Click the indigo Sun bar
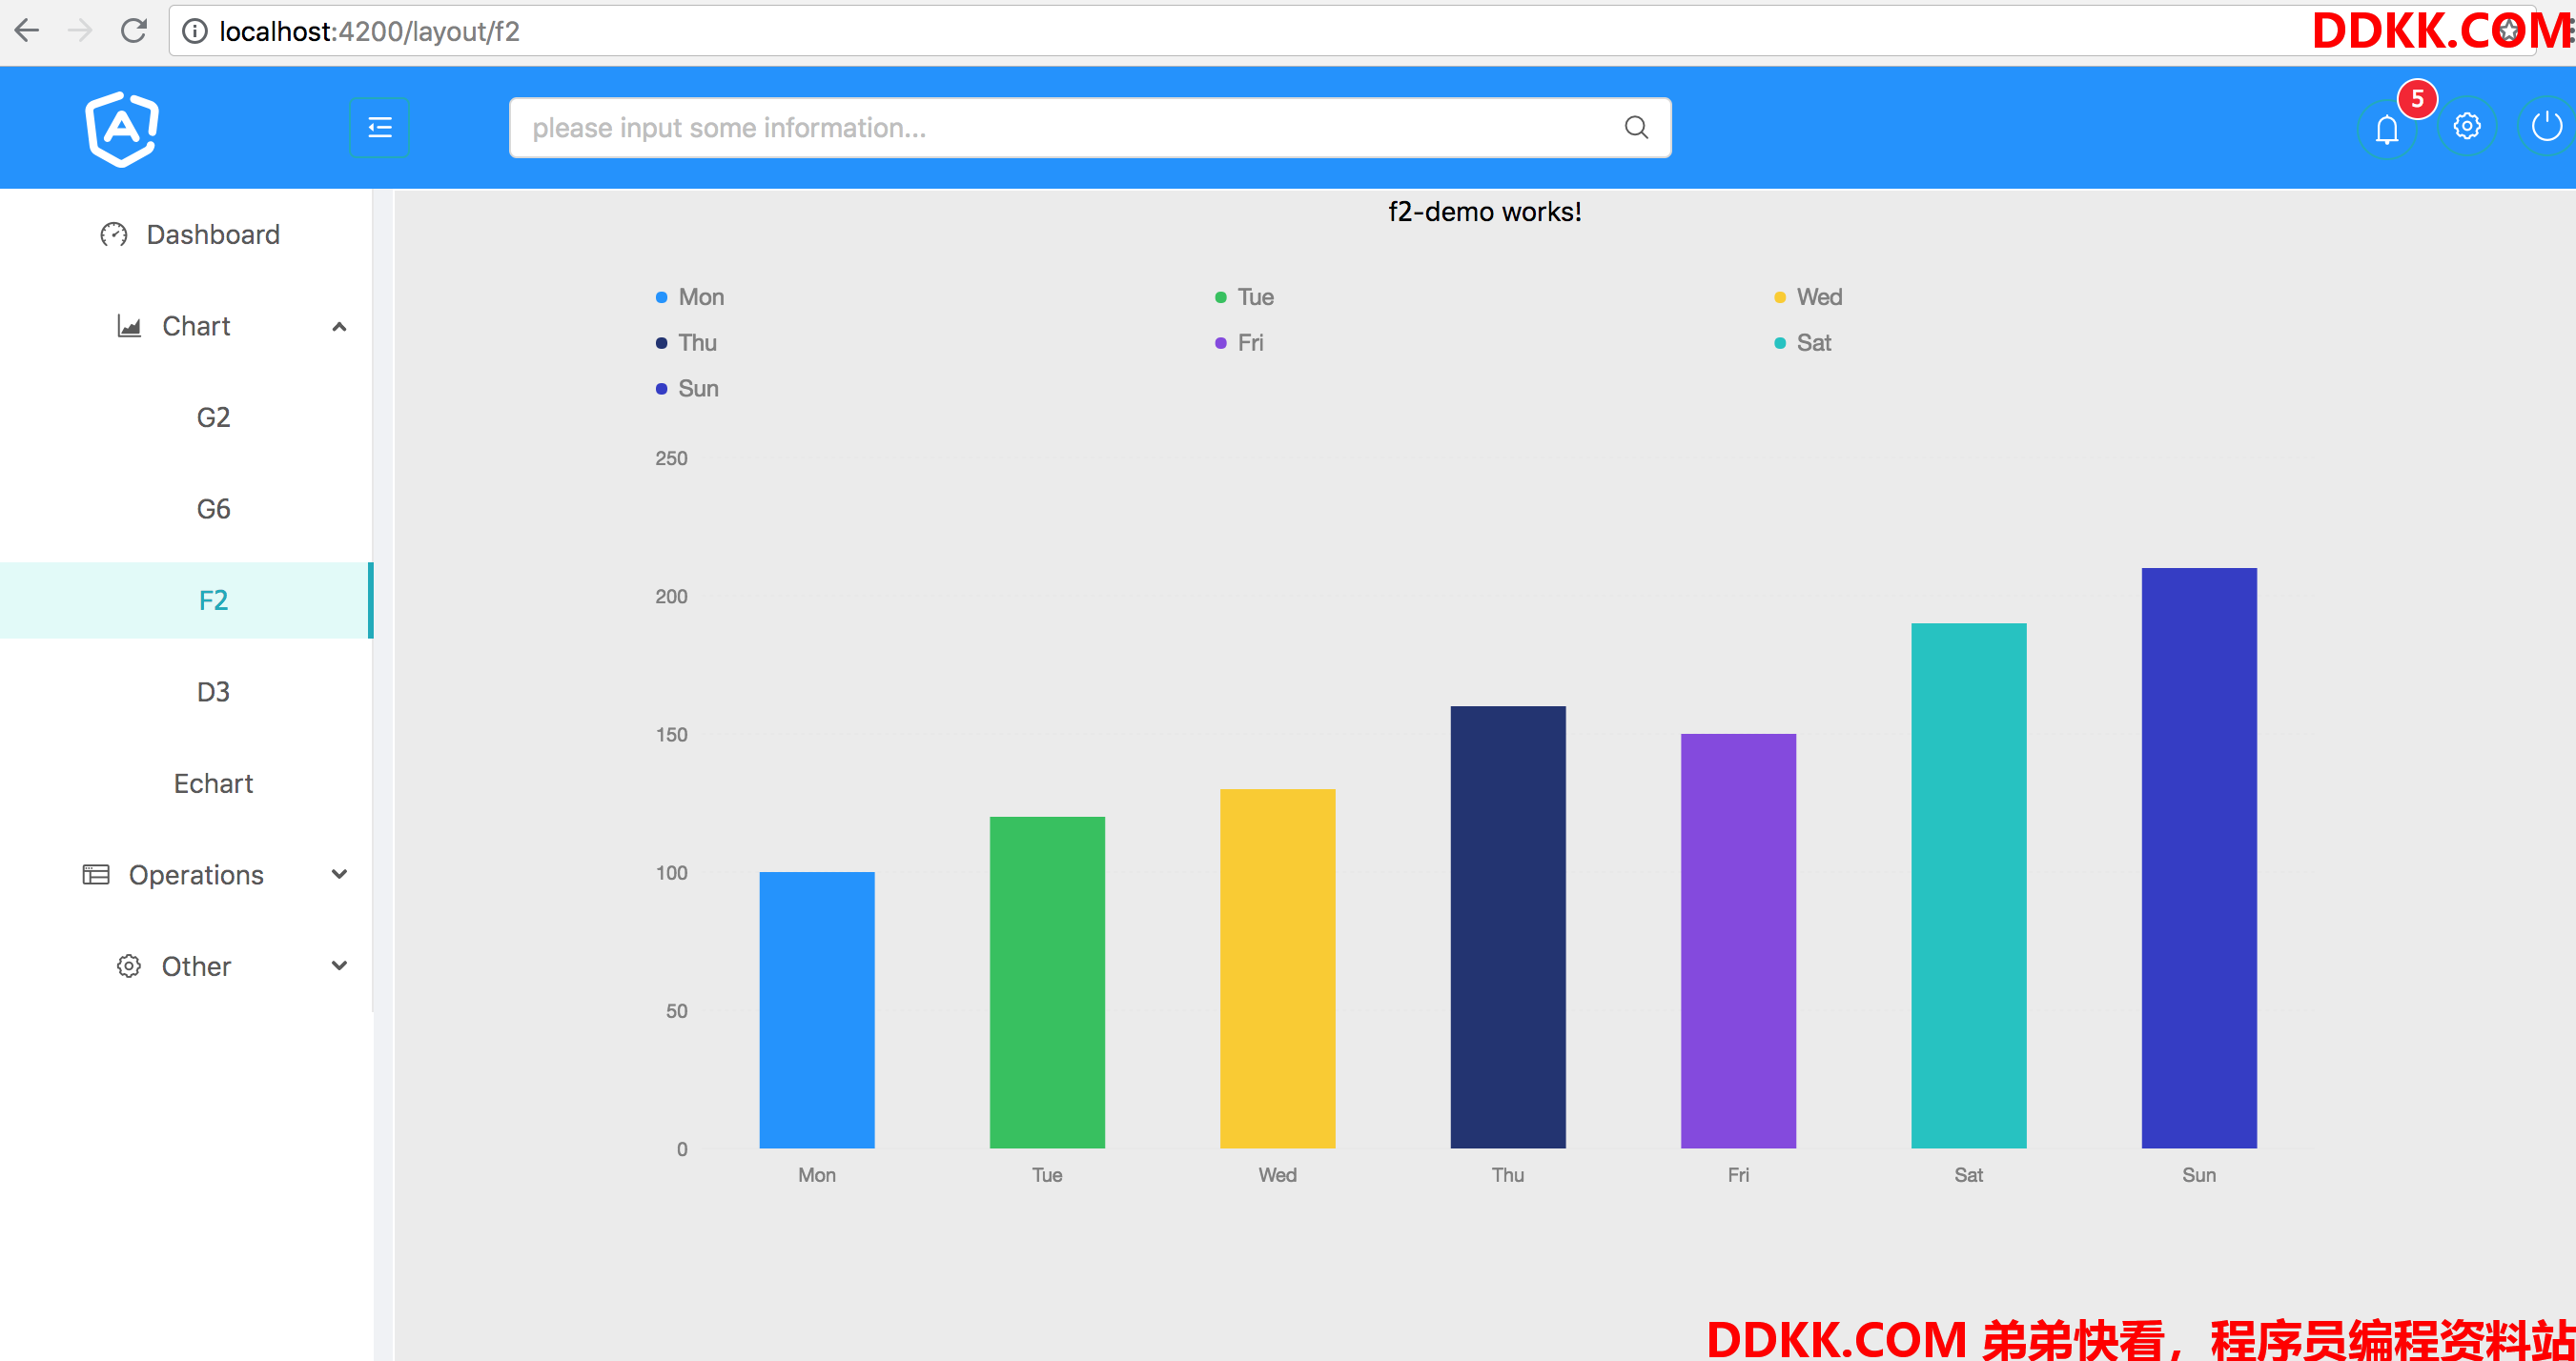2576x1361 pixels. (2199, 858)
